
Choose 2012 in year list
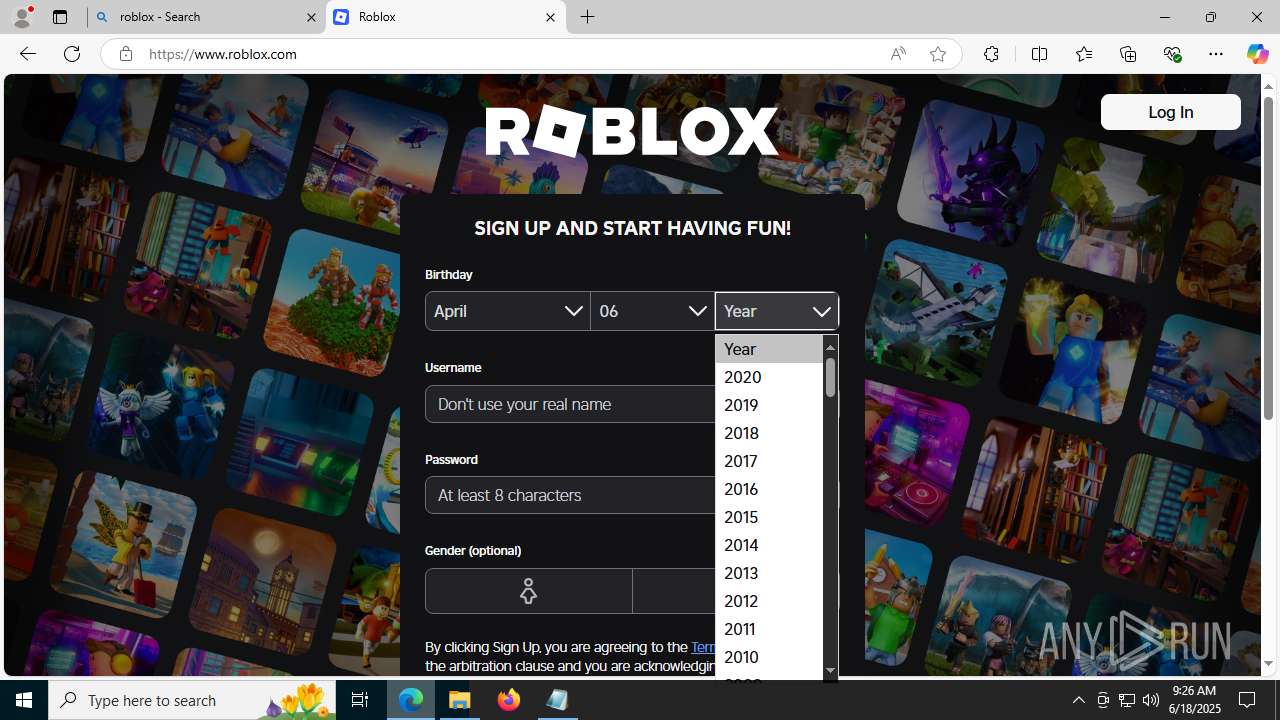[769, 601]
